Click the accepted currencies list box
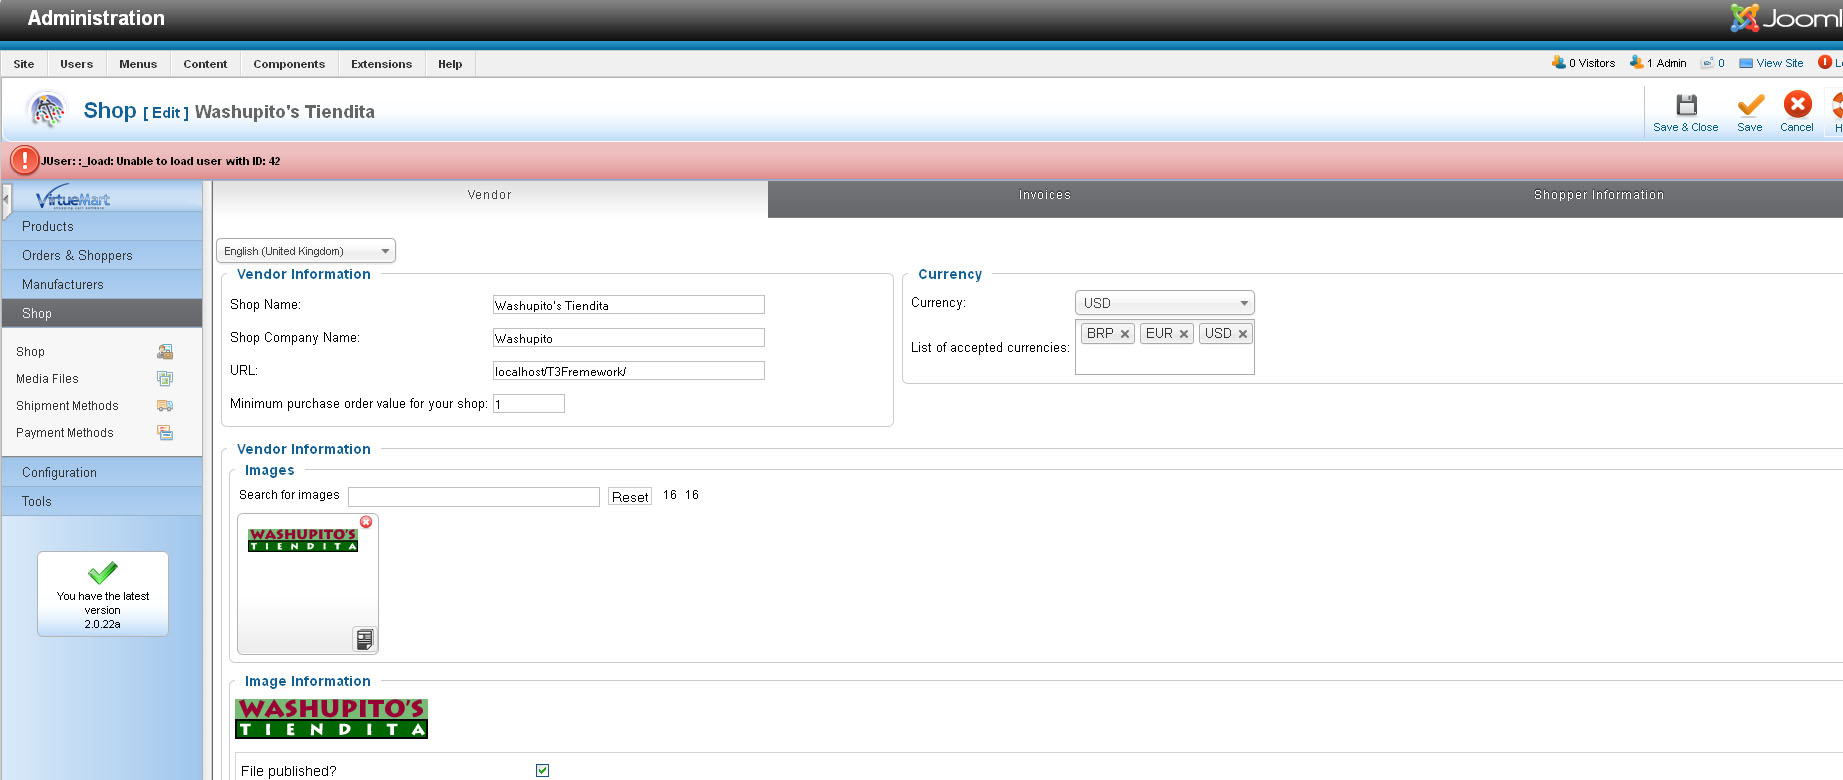 [1165, 347]
